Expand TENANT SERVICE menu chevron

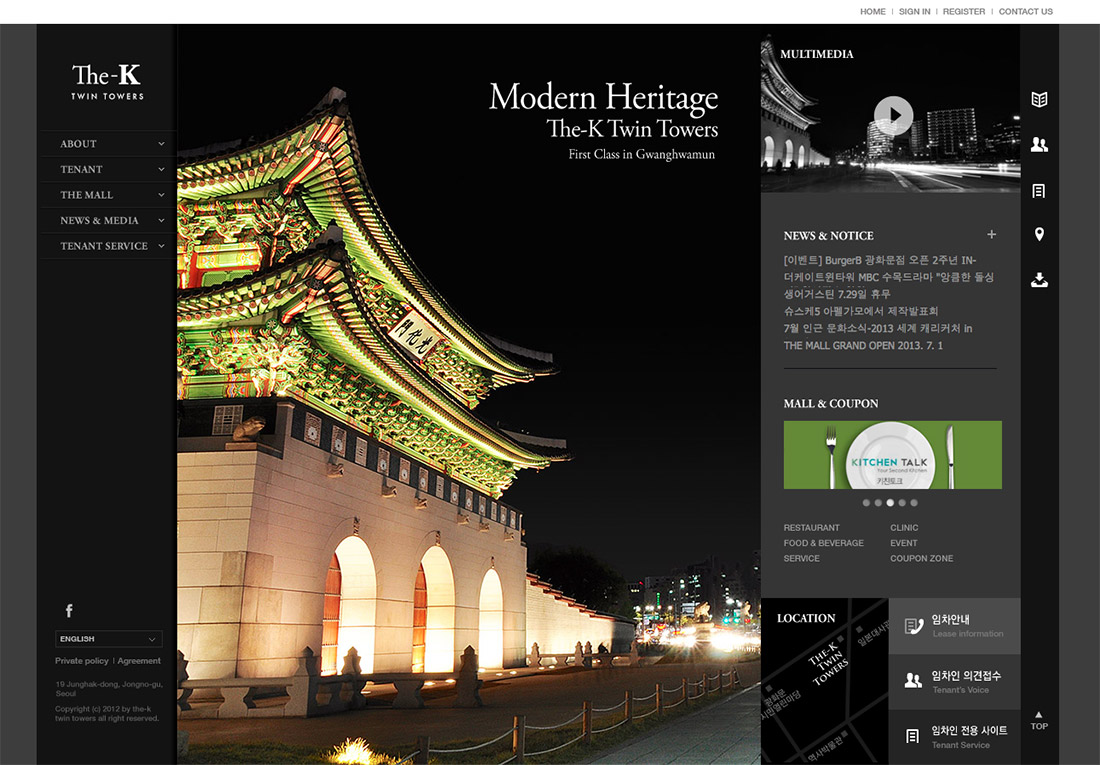tap(161, 246)
